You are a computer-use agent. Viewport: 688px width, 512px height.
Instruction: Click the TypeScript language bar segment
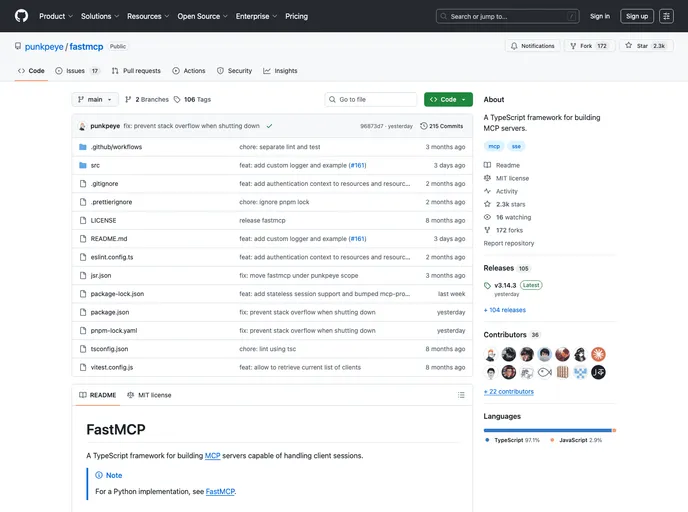pos(548,431)
